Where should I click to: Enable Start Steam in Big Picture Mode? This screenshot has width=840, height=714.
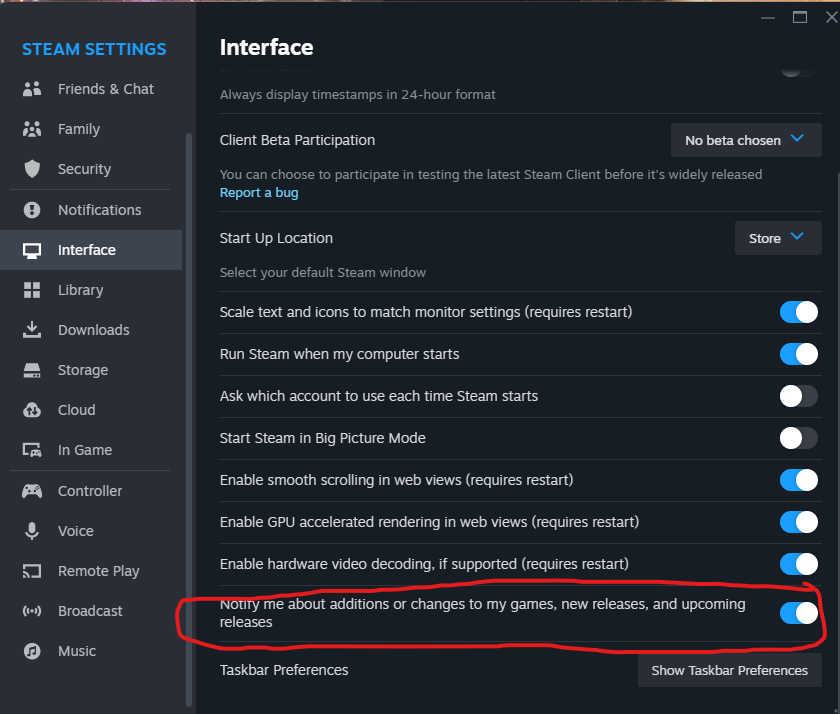[799, 438]
